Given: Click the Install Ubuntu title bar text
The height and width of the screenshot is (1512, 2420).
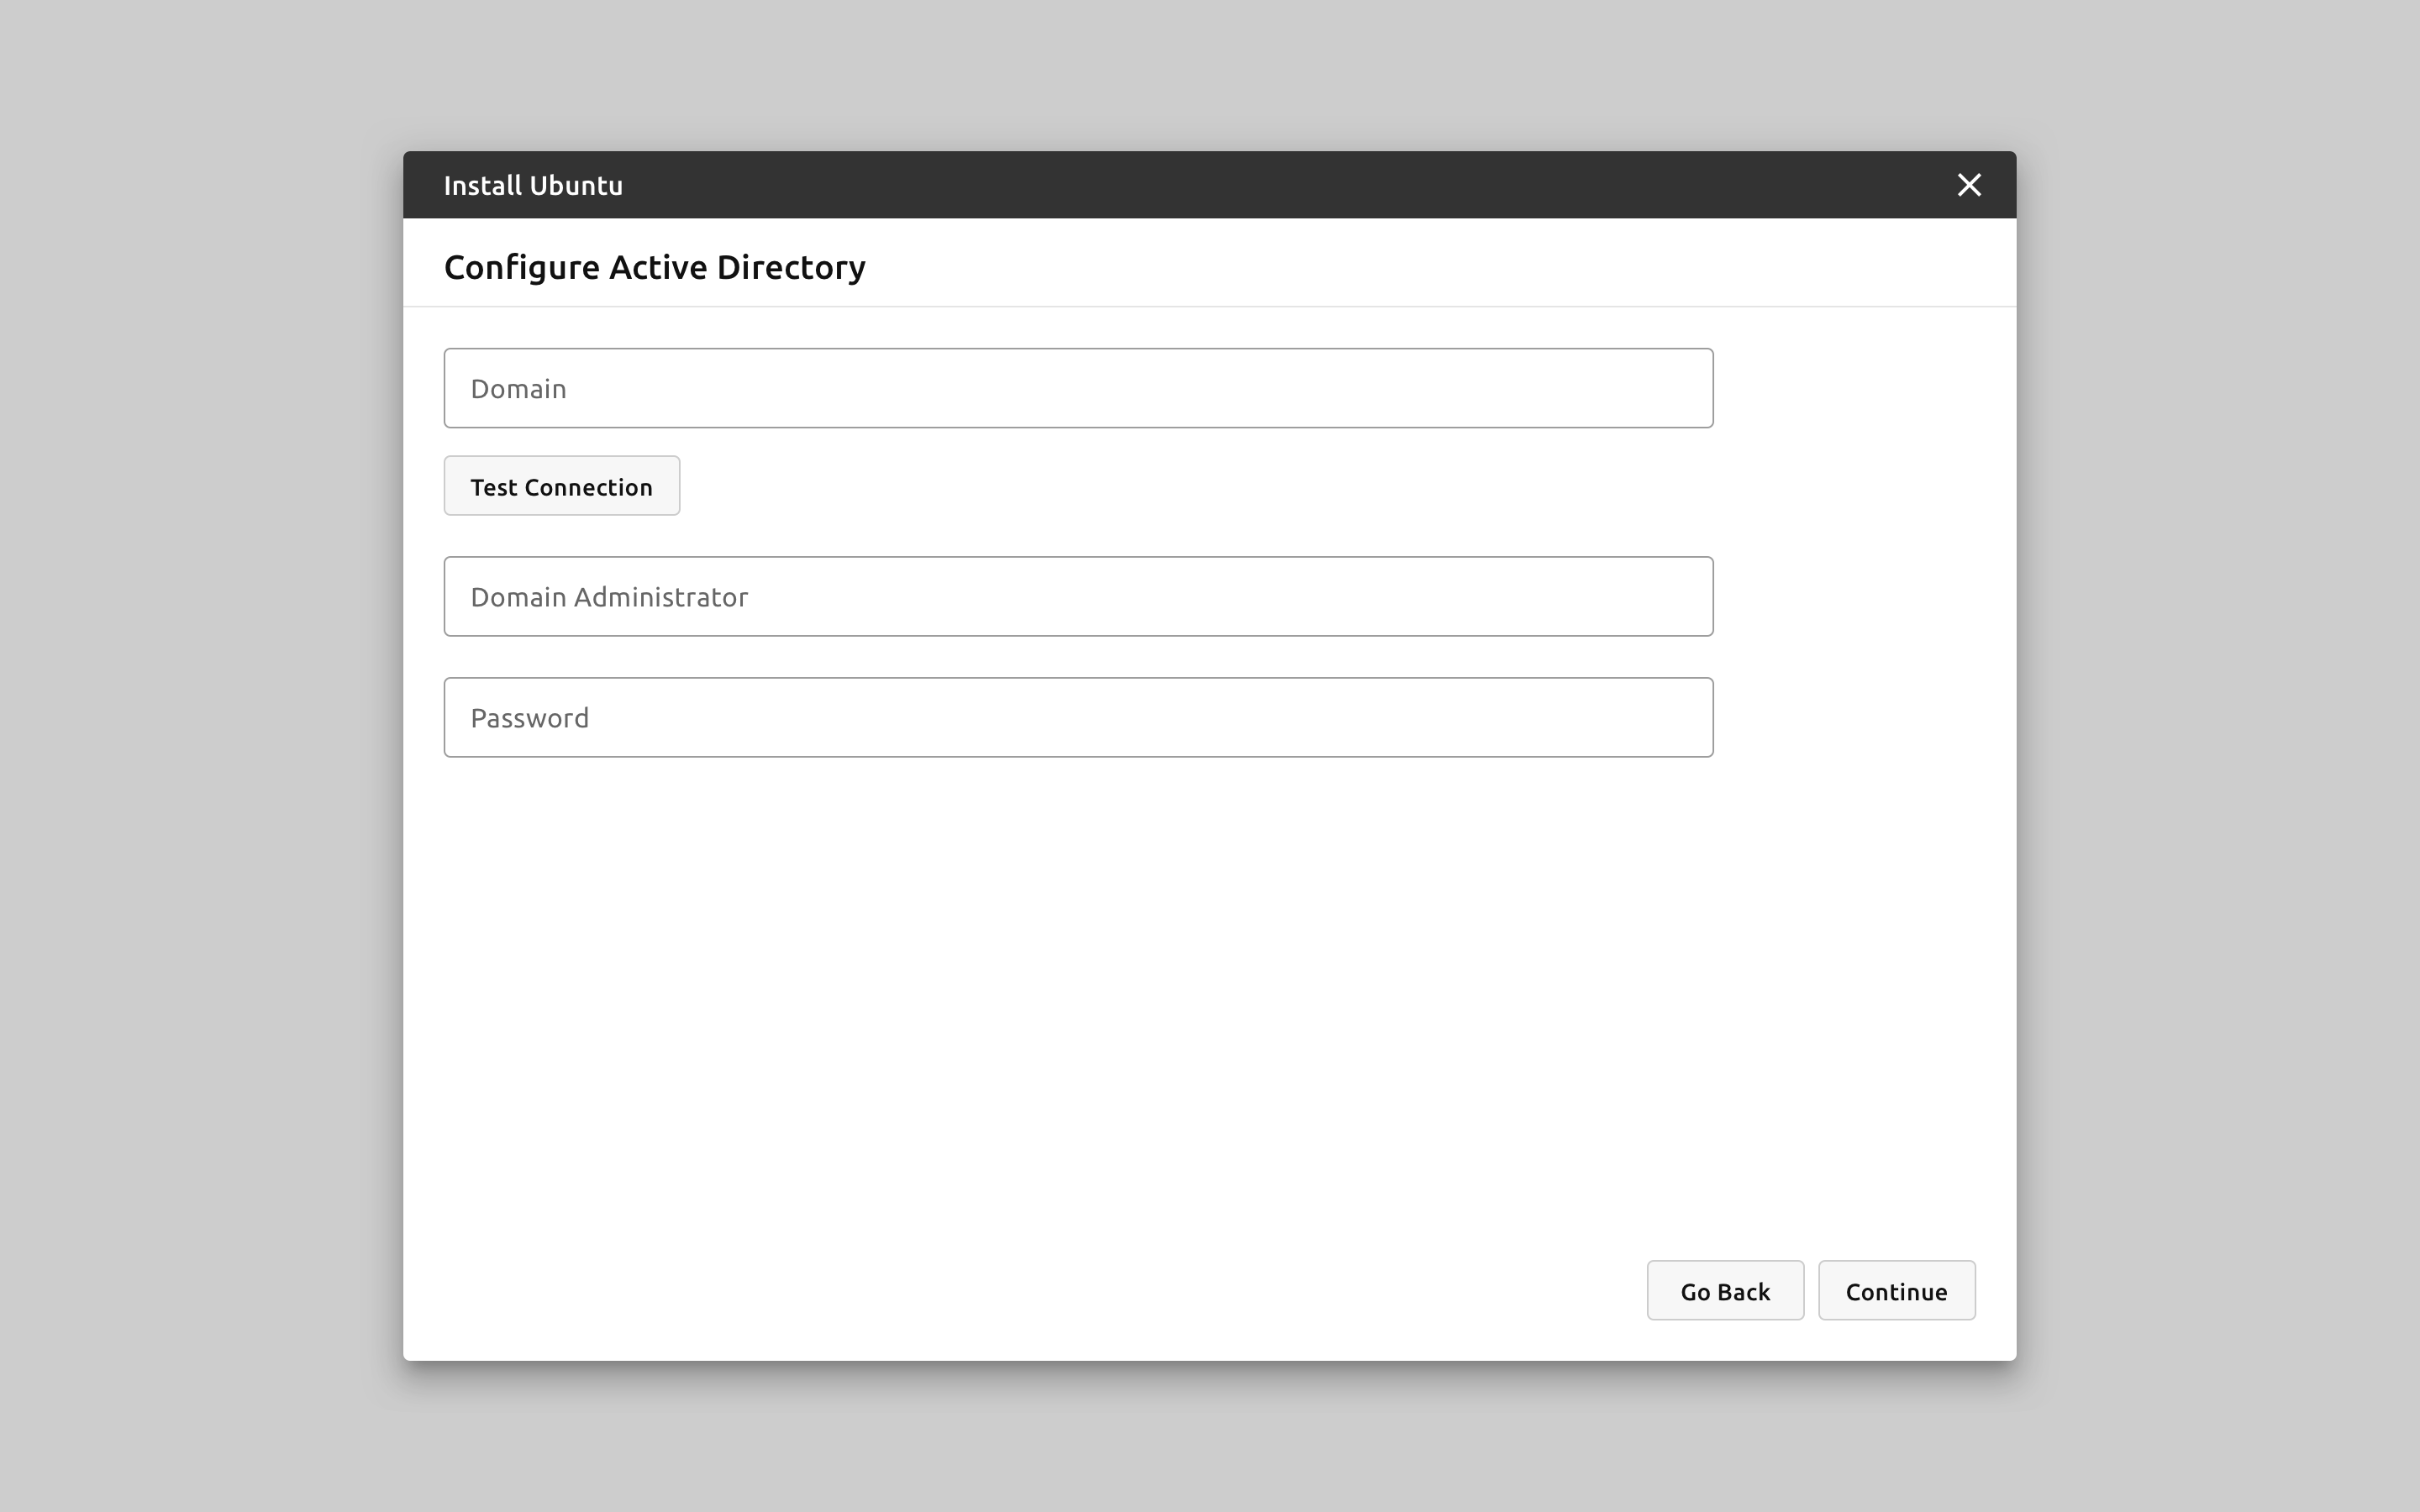Looking at the screenshot, I should 533,186.
